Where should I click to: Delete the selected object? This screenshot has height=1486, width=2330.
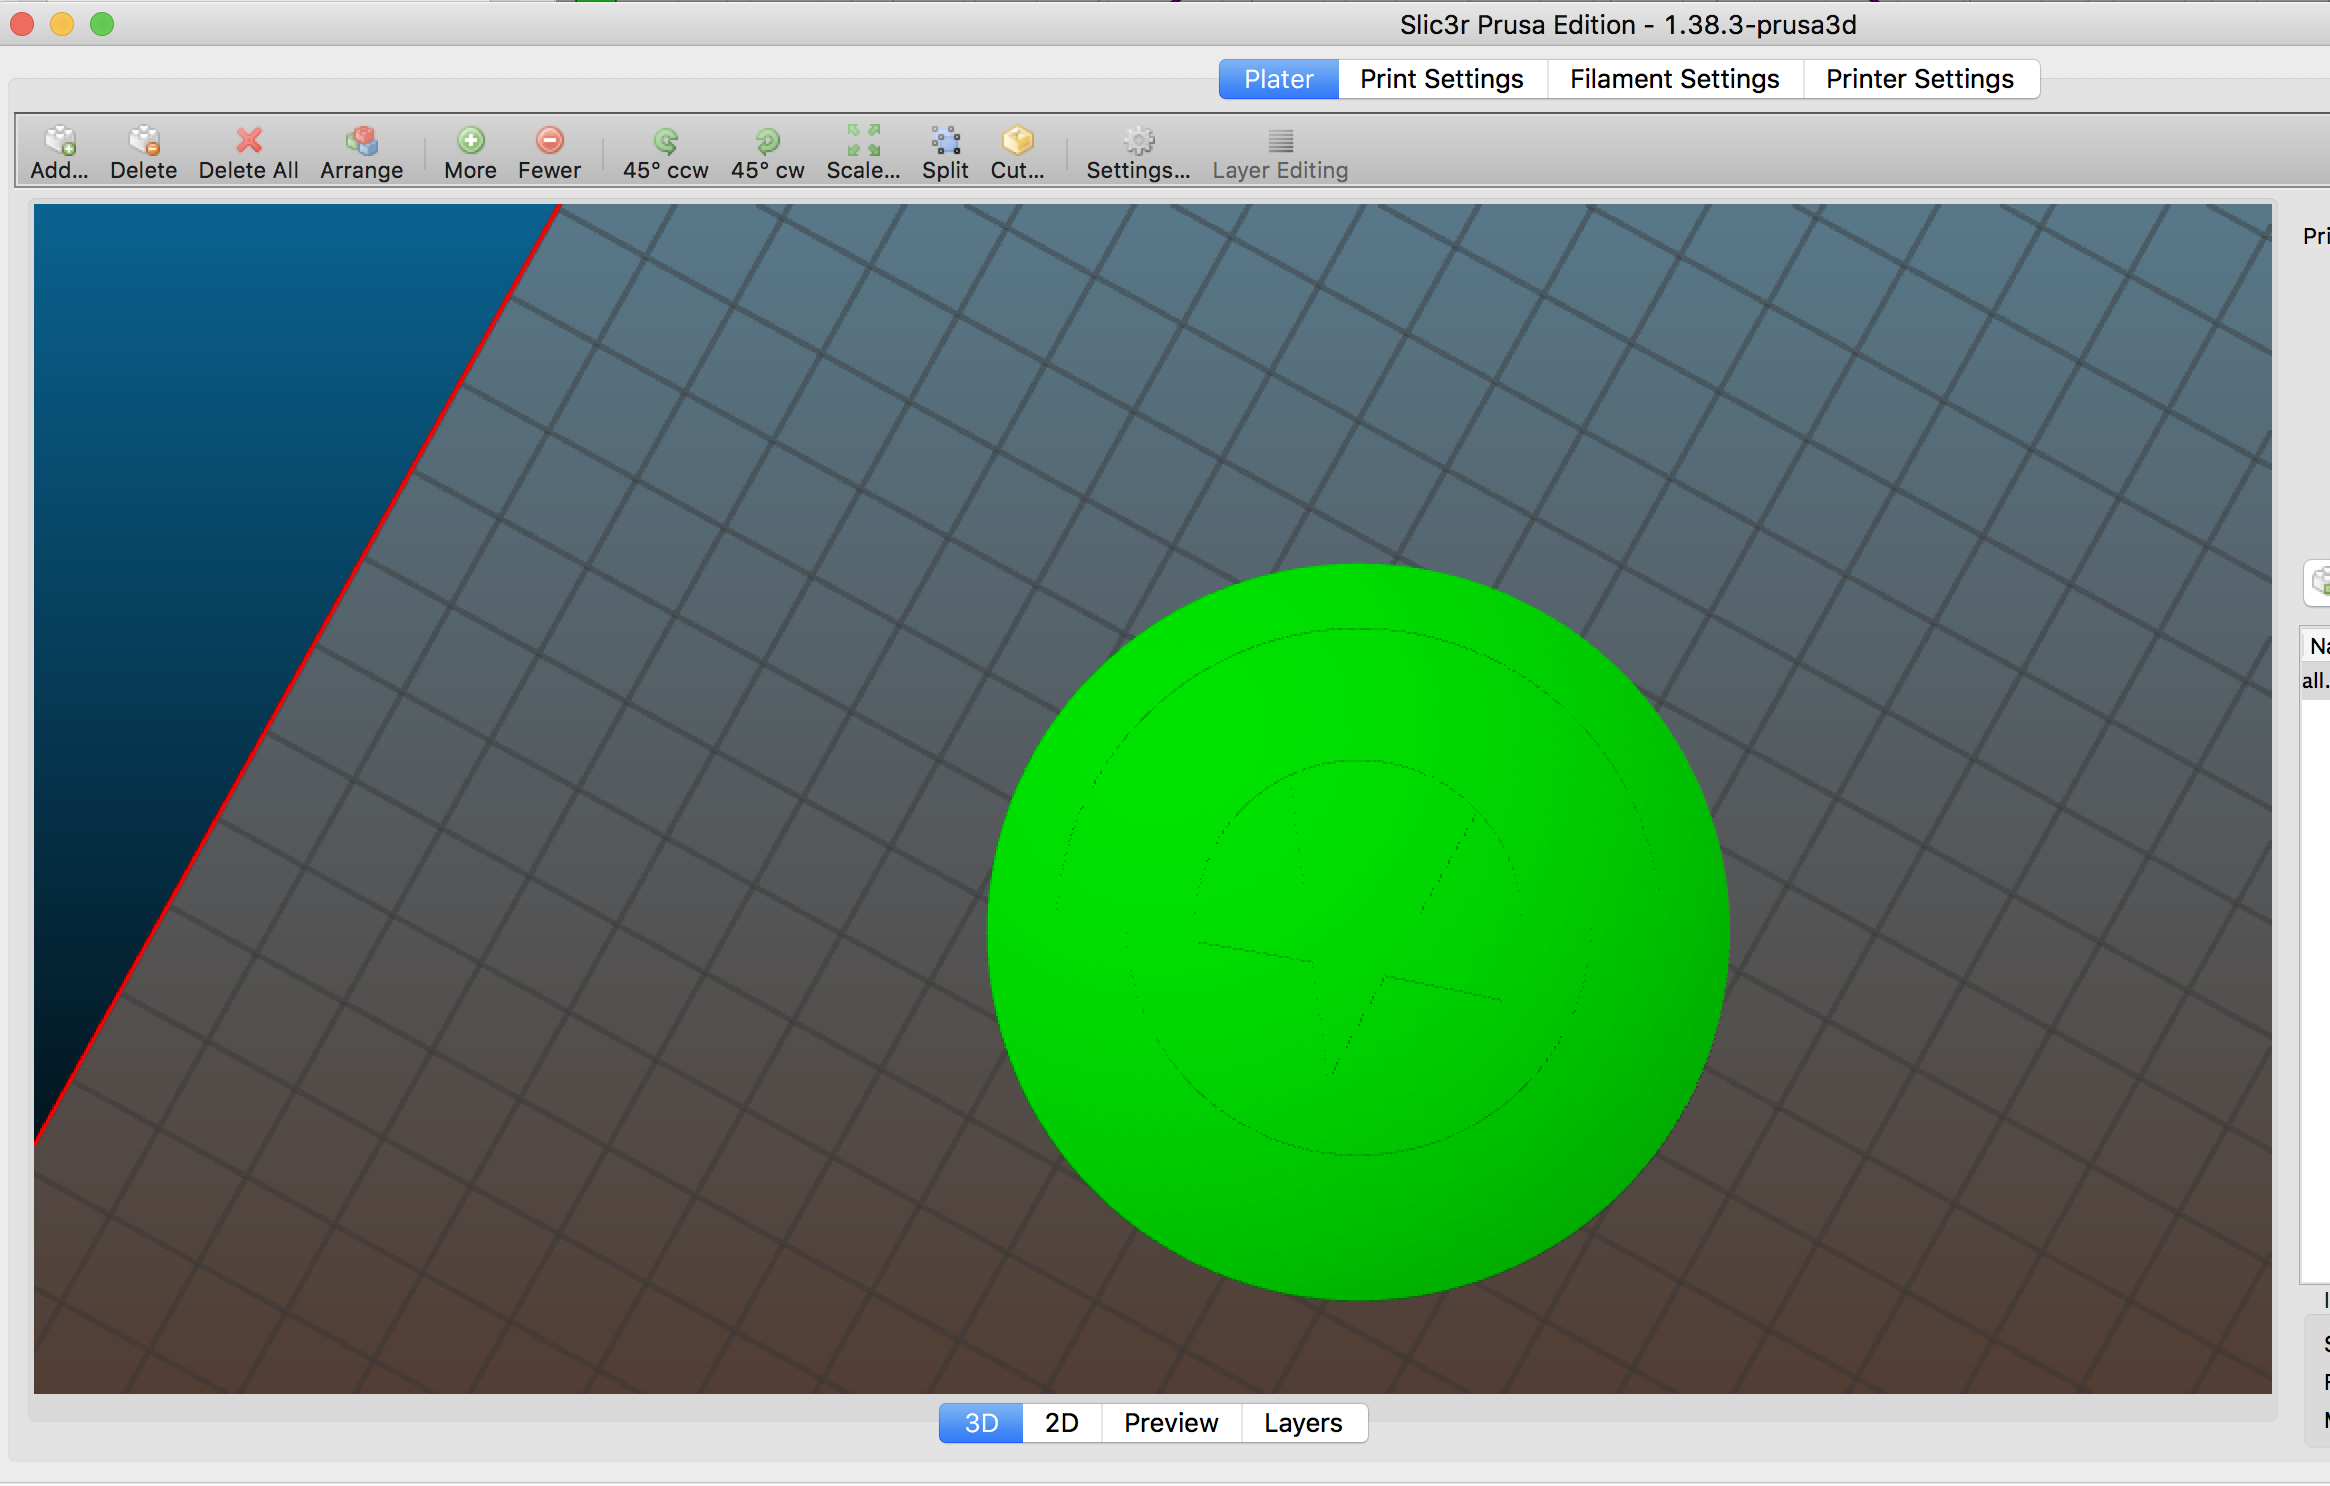tap(143, 151)
